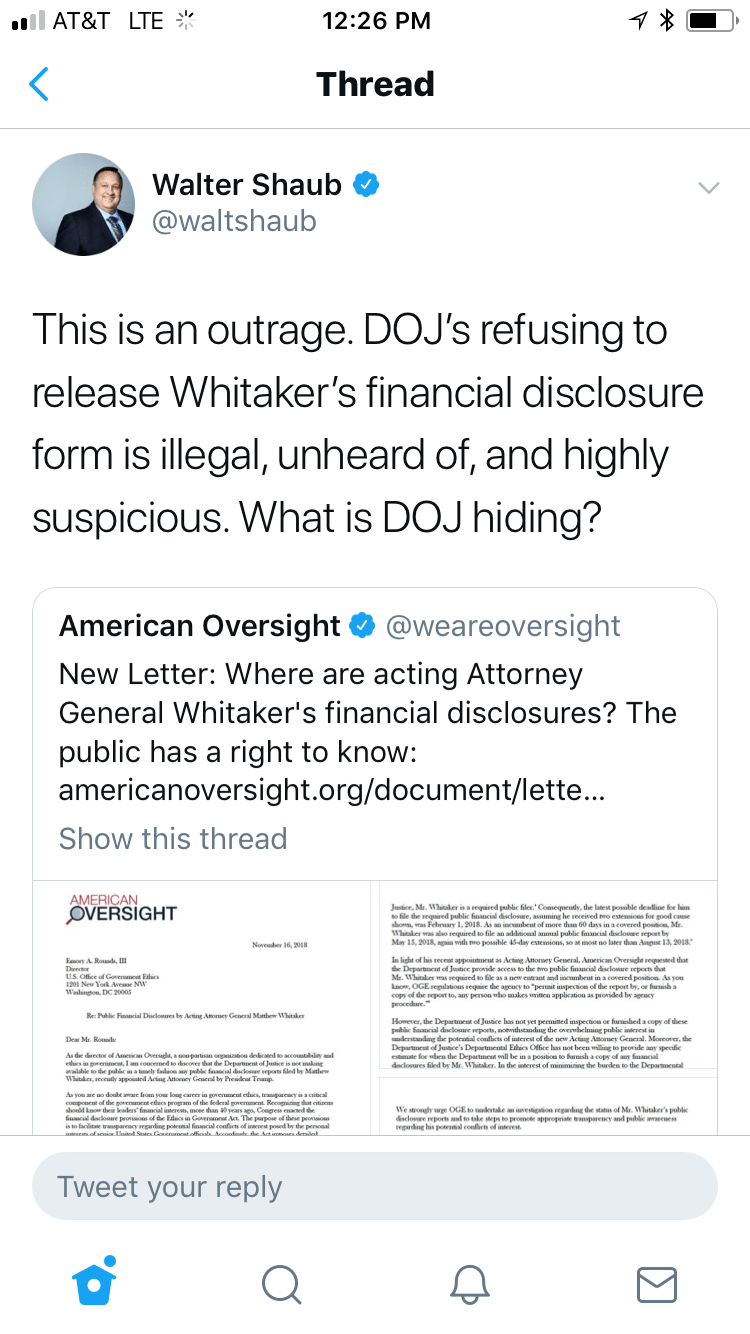750x1334 pixels.
Task: Open the Search tab
Action: (x=282, y=1284)
